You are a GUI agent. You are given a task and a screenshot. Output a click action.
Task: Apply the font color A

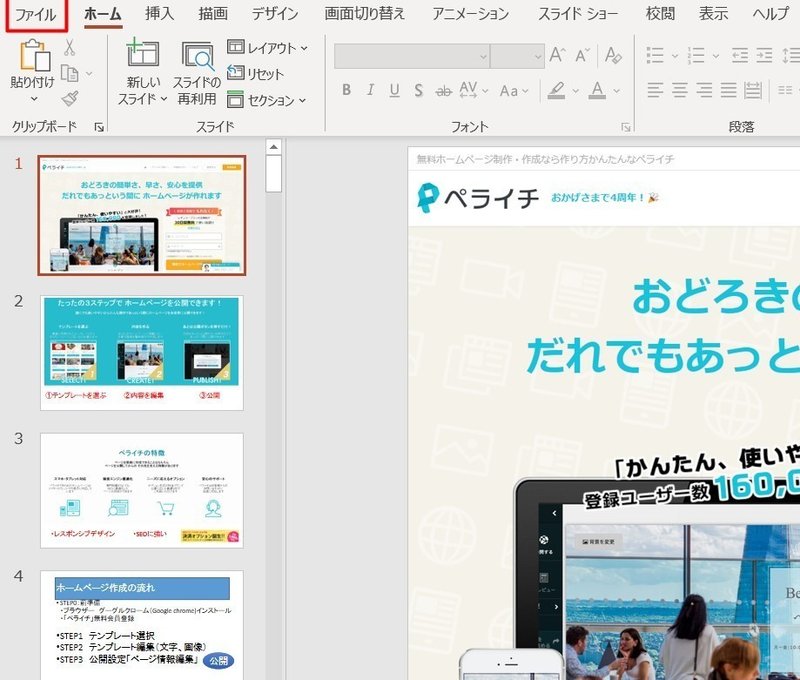[x=597, y=91]
